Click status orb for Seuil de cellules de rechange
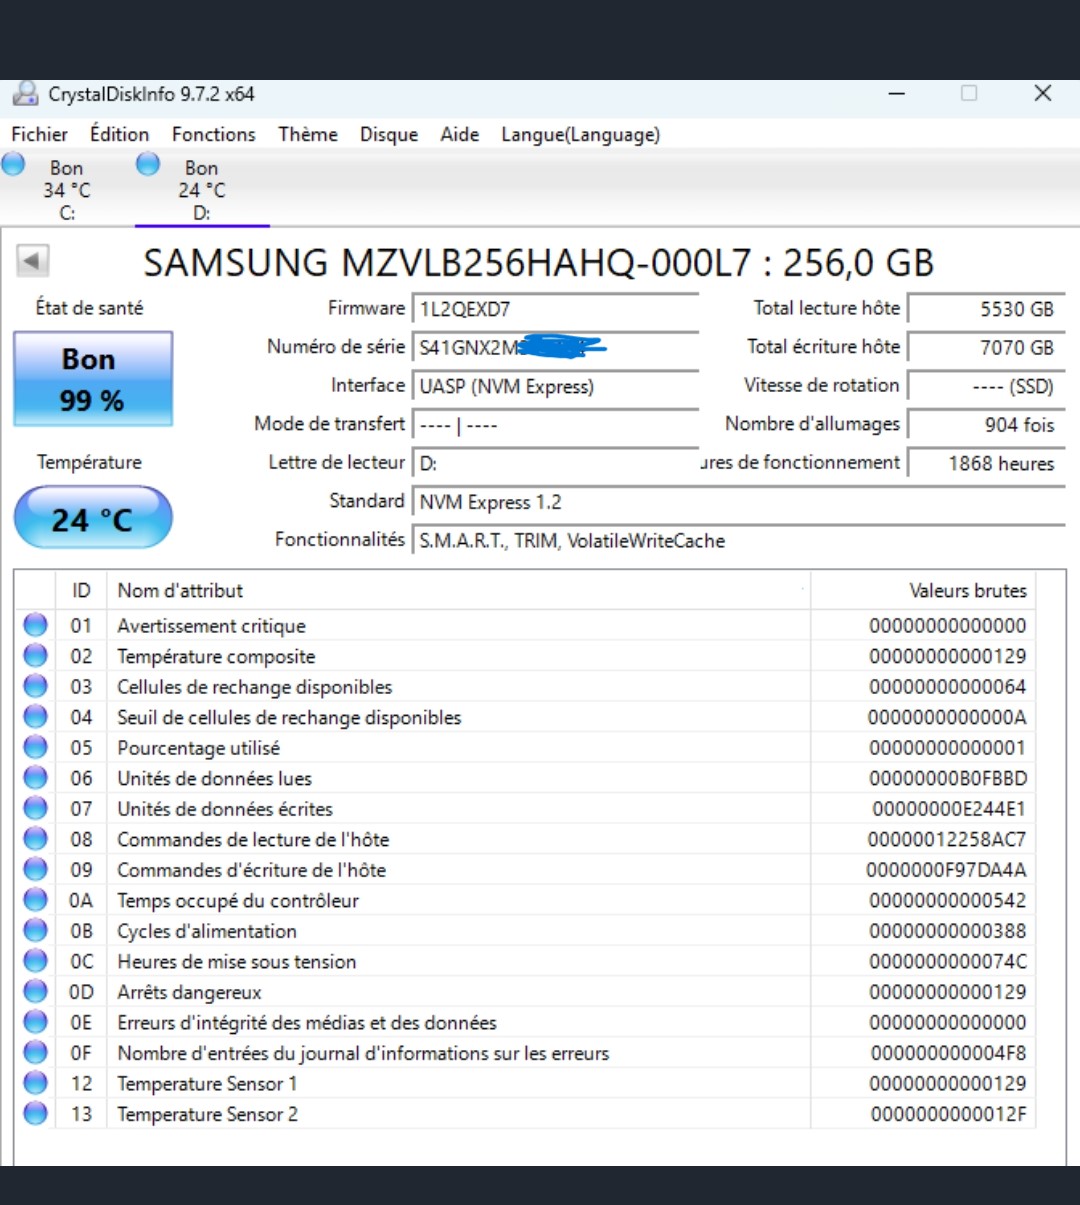Image resolution: width=1080 pixels, height=1205 pixels. click(36, 717)
